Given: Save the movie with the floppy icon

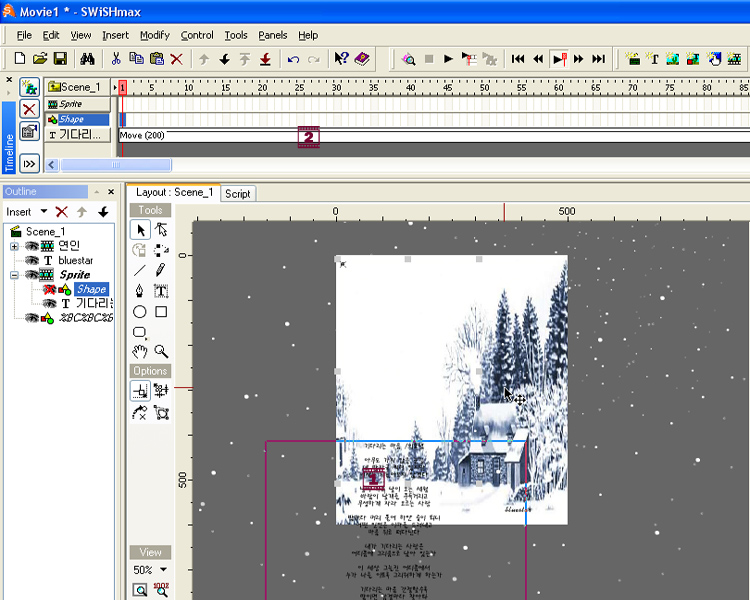Looking at the screenshot, I should tap(60, 59).
